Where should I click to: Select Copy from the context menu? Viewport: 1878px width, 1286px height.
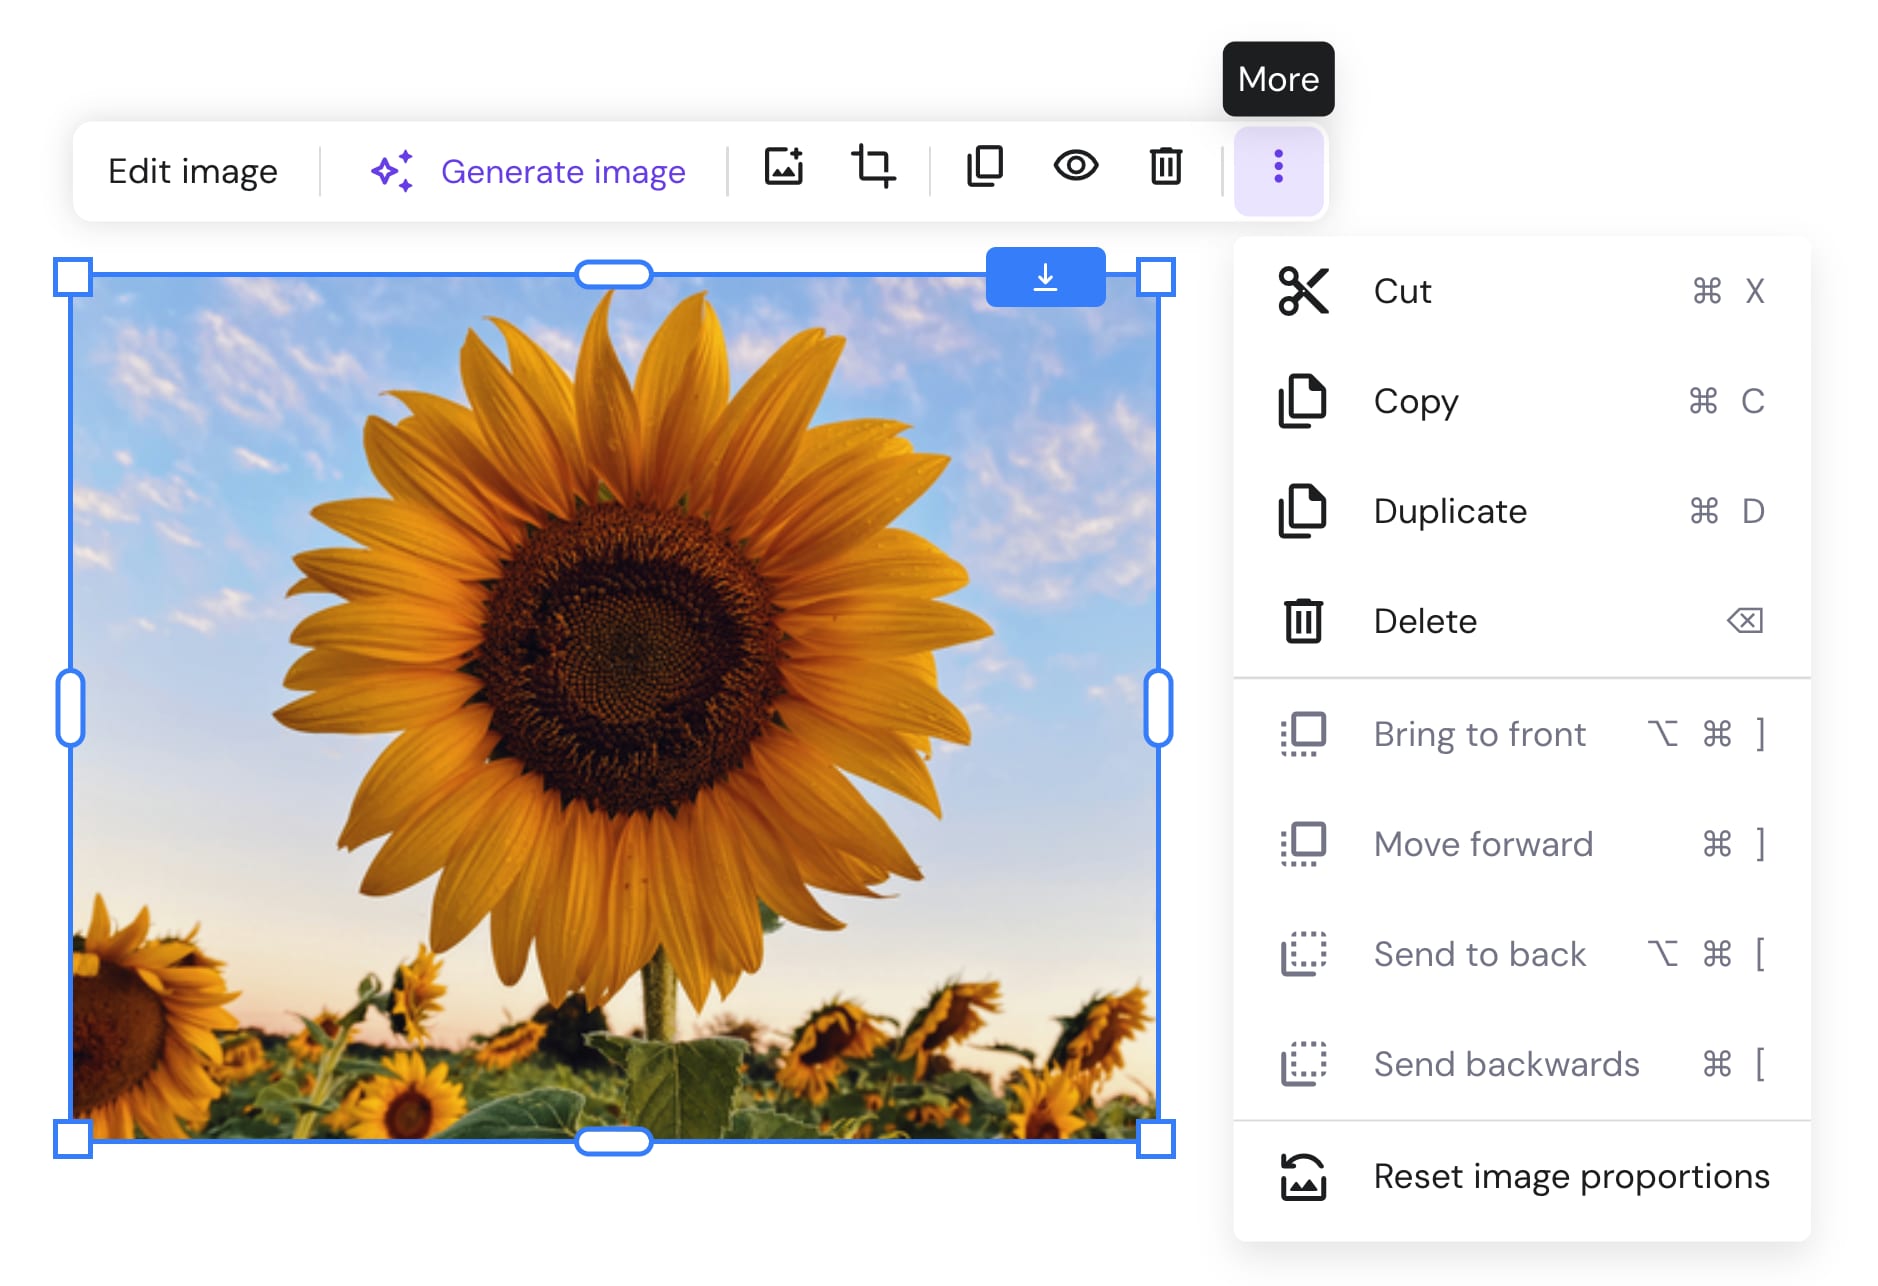click(1415, 401)
